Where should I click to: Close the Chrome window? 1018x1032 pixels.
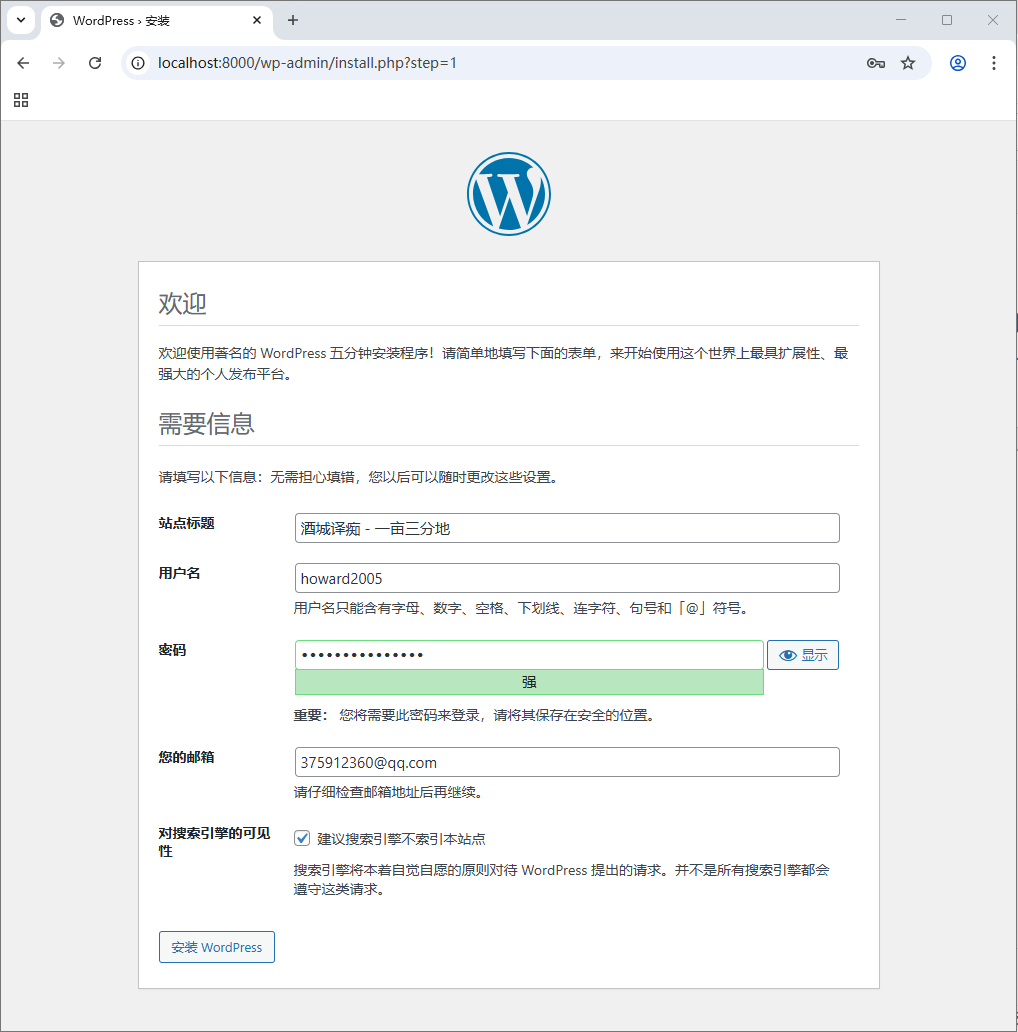pyautogui.click(x=993, y=20)
